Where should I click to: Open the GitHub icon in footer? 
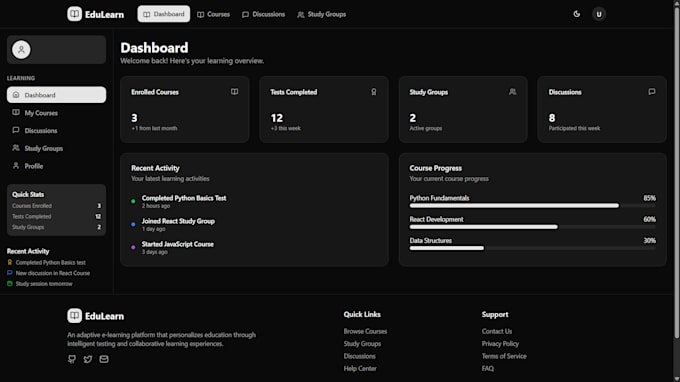tap(72, 359)
